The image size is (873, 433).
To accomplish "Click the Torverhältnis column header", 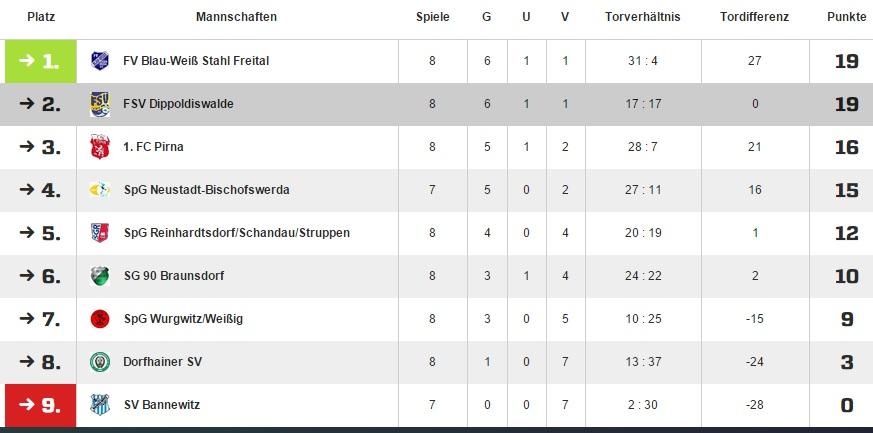I will click(642, 17).
